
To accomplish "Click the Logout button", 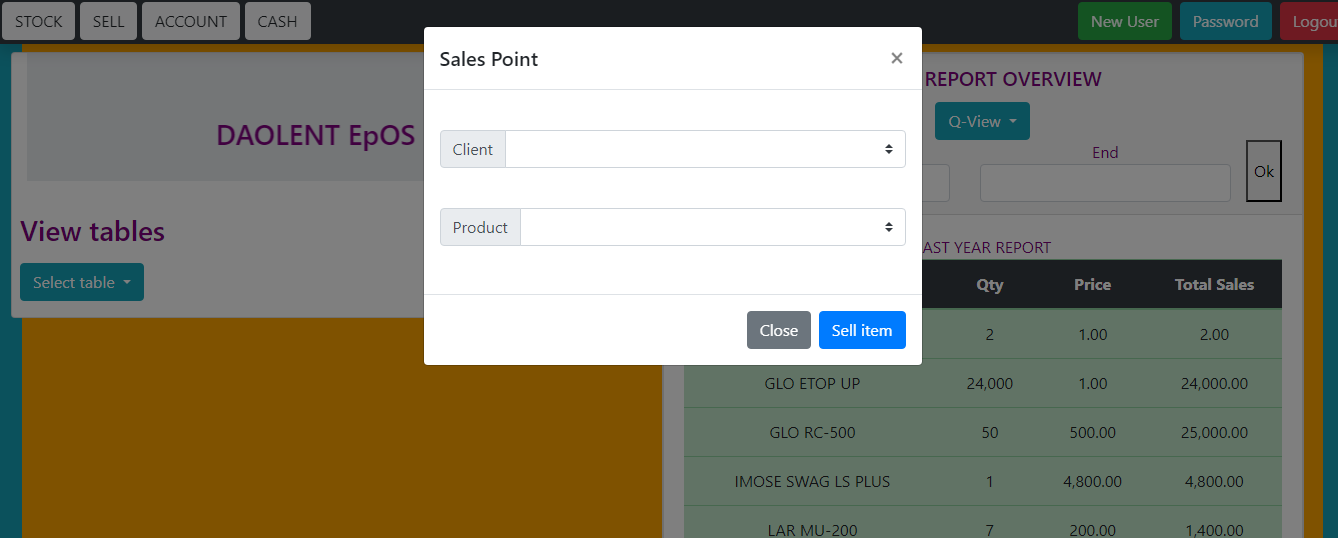I will [1312, 21].
